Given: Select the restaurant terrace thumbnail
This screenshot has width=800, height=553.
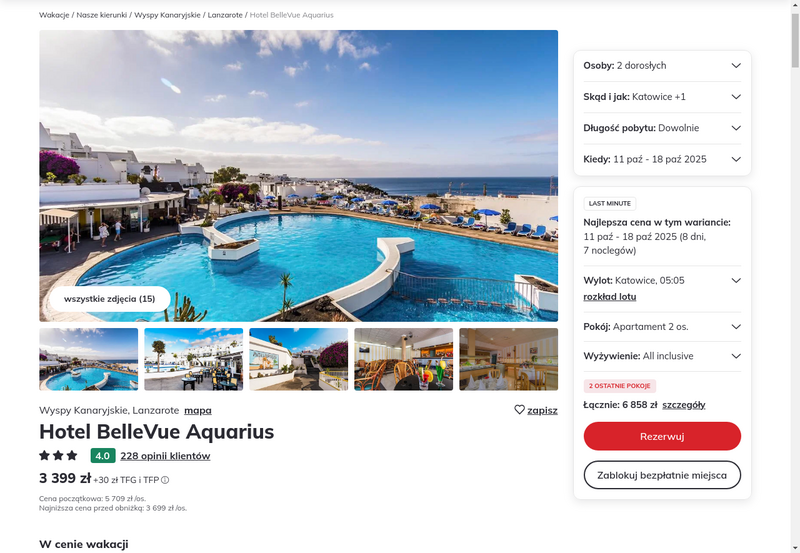Looking at the screenshot, I should click(193, 359).
